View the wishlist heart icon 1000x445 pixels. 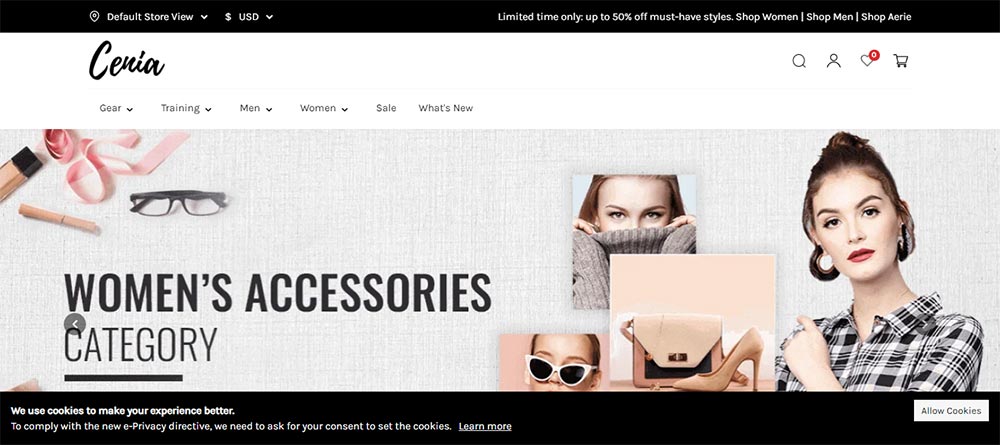click(x=867, y=61)
